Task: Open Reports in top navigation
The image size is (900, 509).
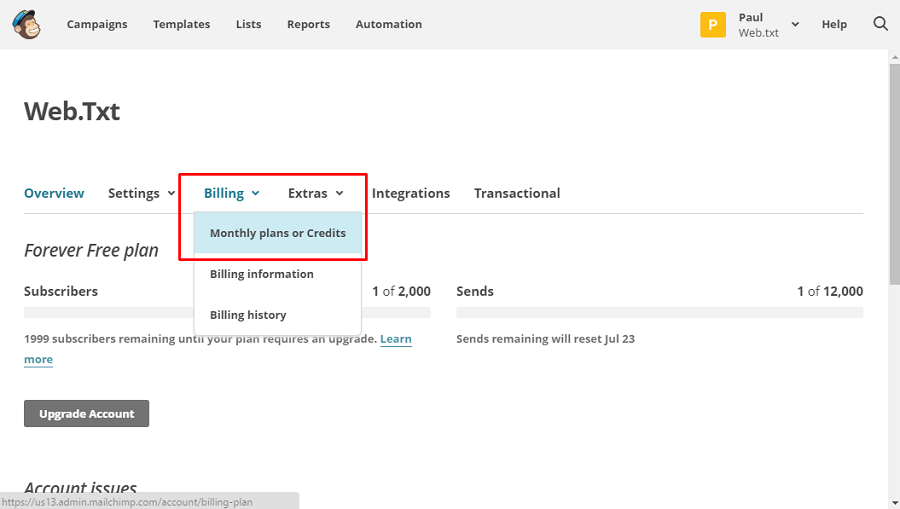Action: [x=308, y=24]
